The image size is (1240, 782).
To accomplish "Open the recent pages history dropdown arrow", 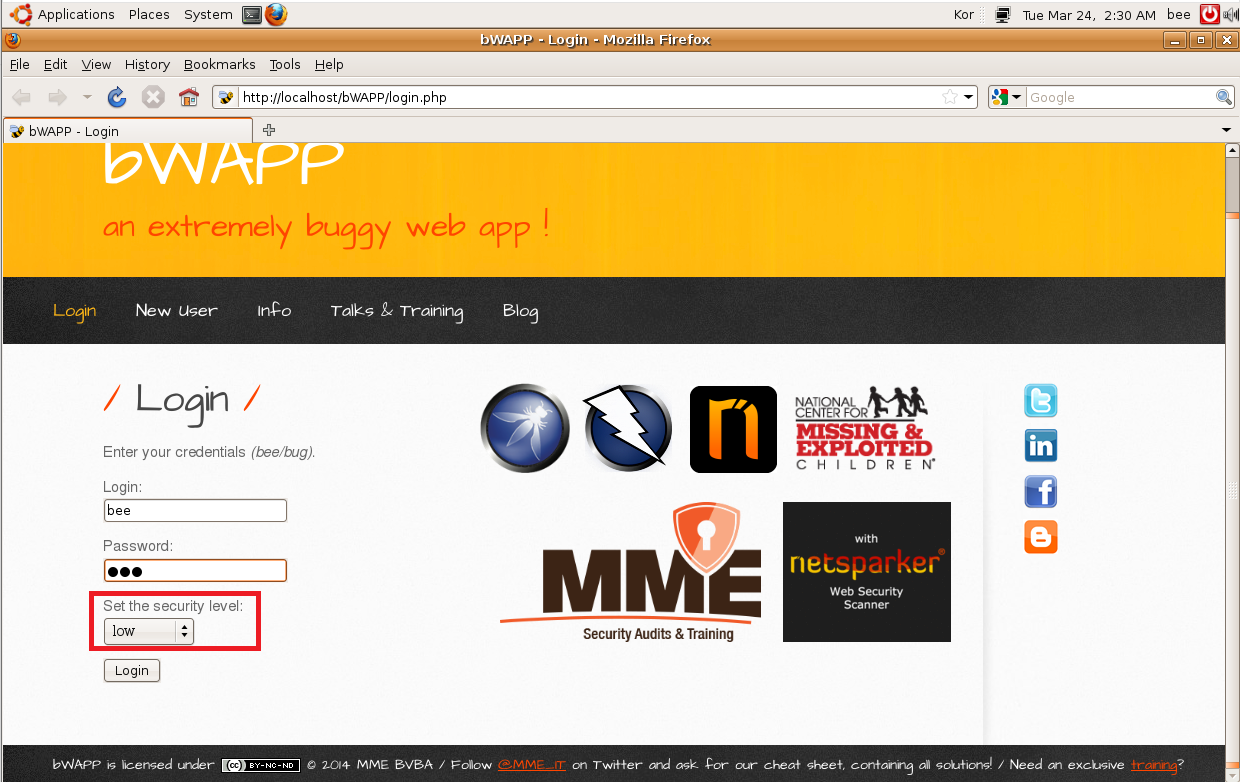I will [x=87, y=97].
